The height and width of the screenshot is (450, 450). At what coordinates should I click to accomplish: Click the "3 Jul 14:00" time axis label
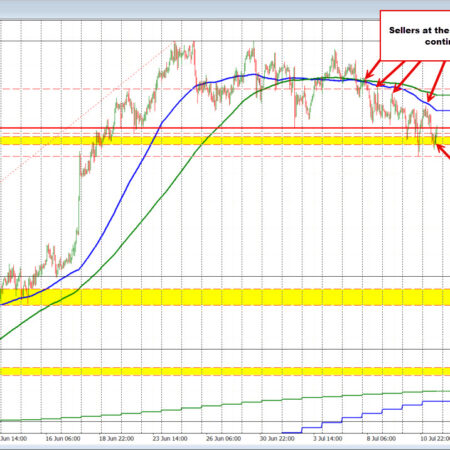point(328,438)
